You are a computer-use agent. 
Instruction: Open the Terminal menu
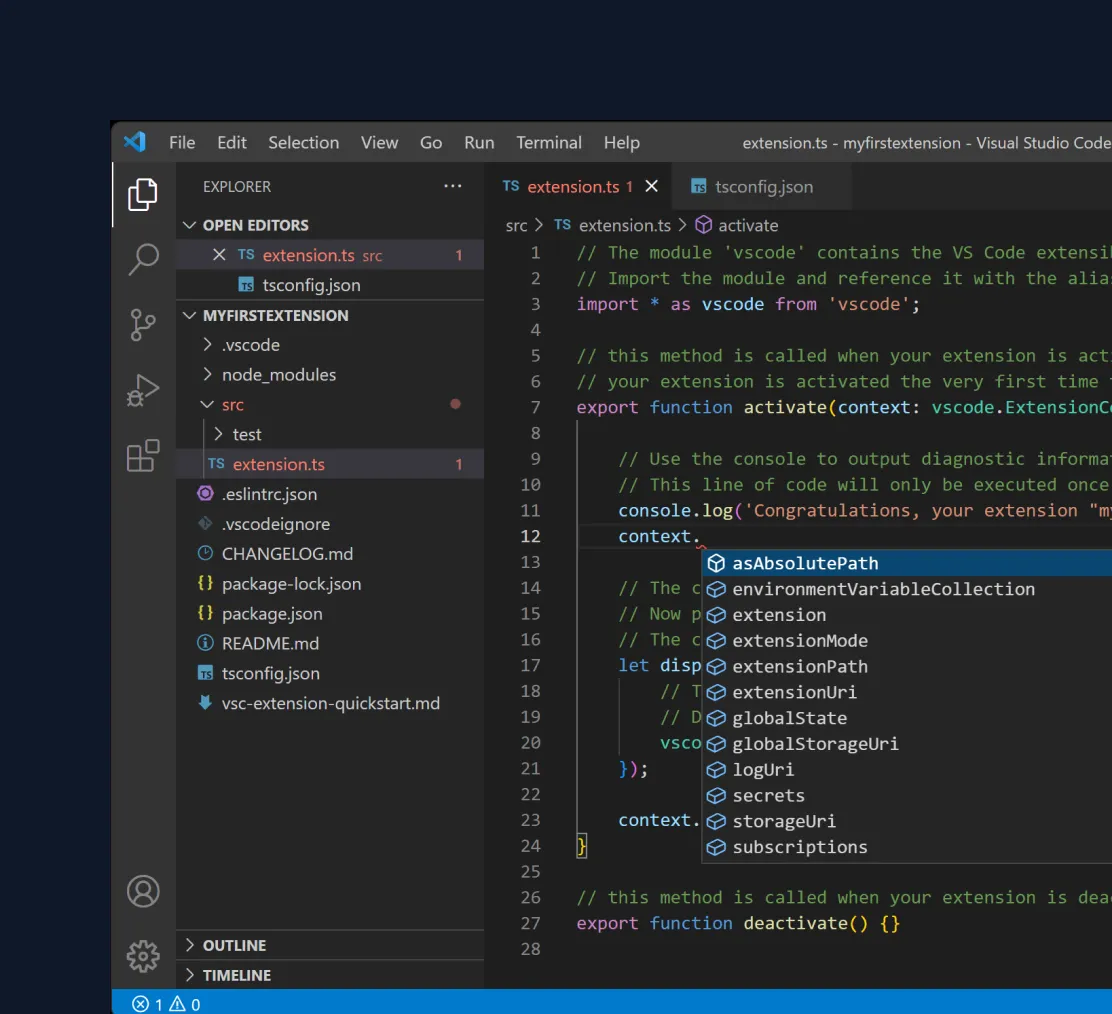[x=549, y=143]
